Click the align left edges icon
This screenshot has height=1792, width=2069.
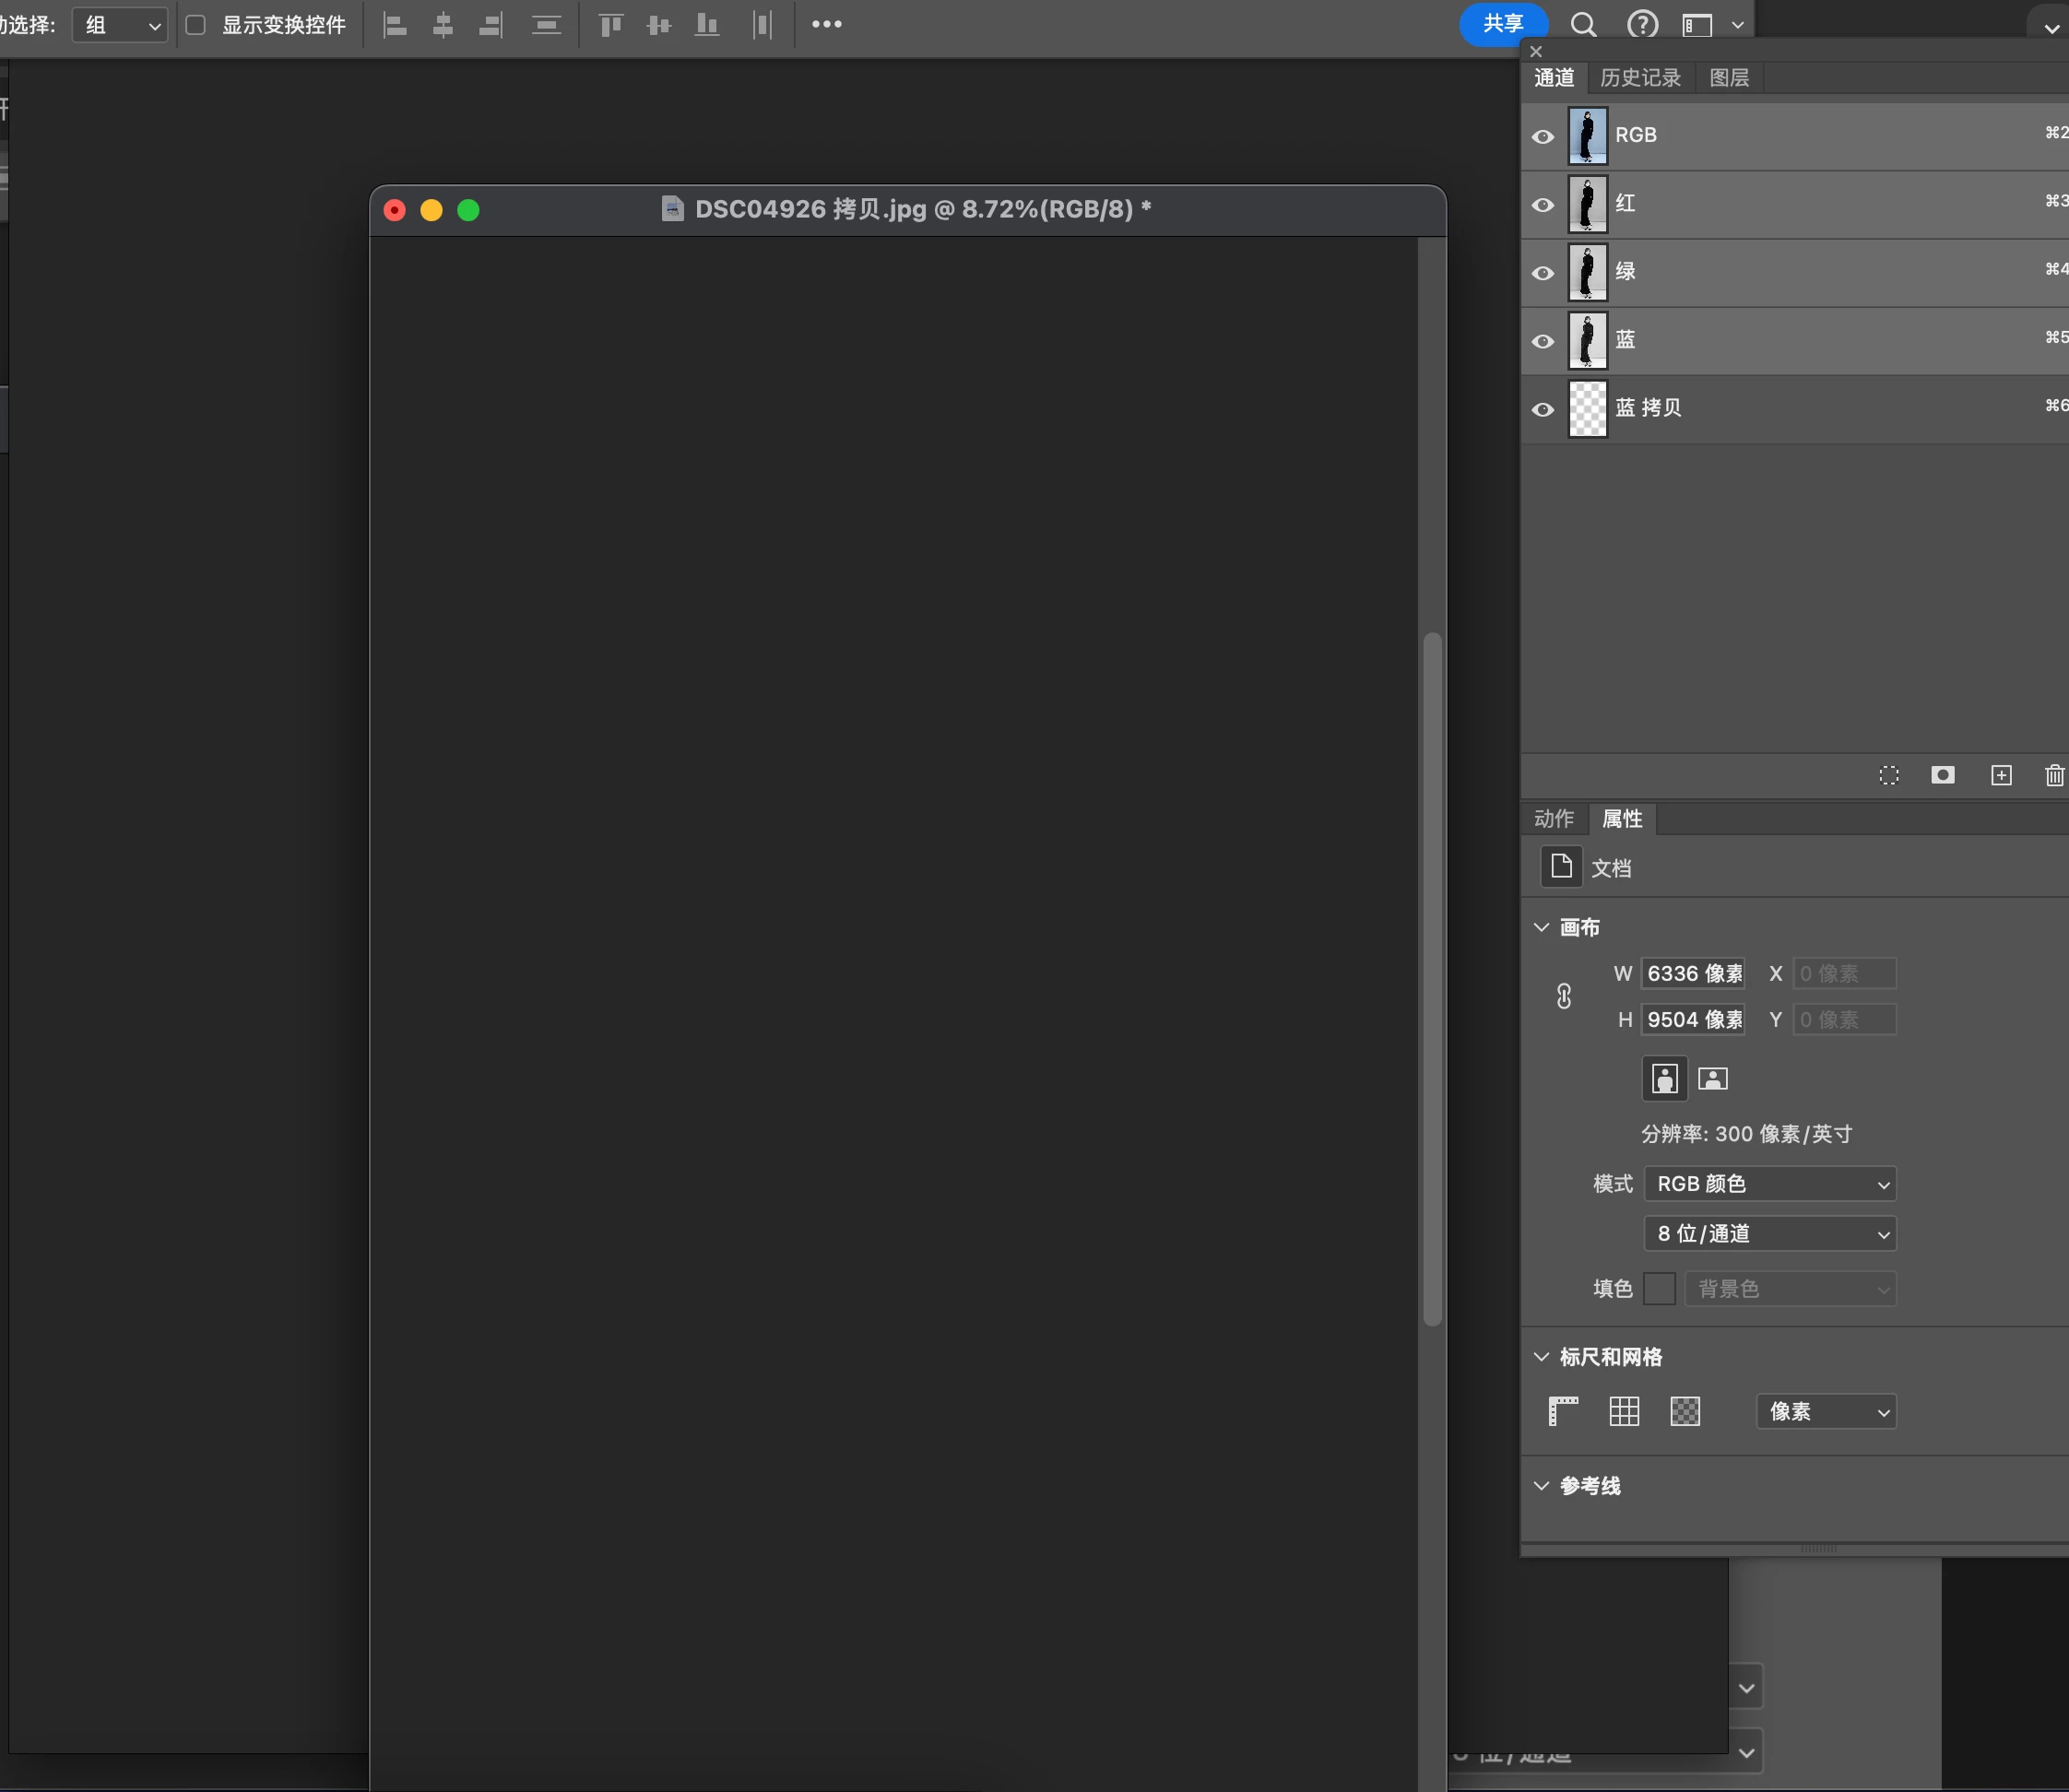coord(395,25)
